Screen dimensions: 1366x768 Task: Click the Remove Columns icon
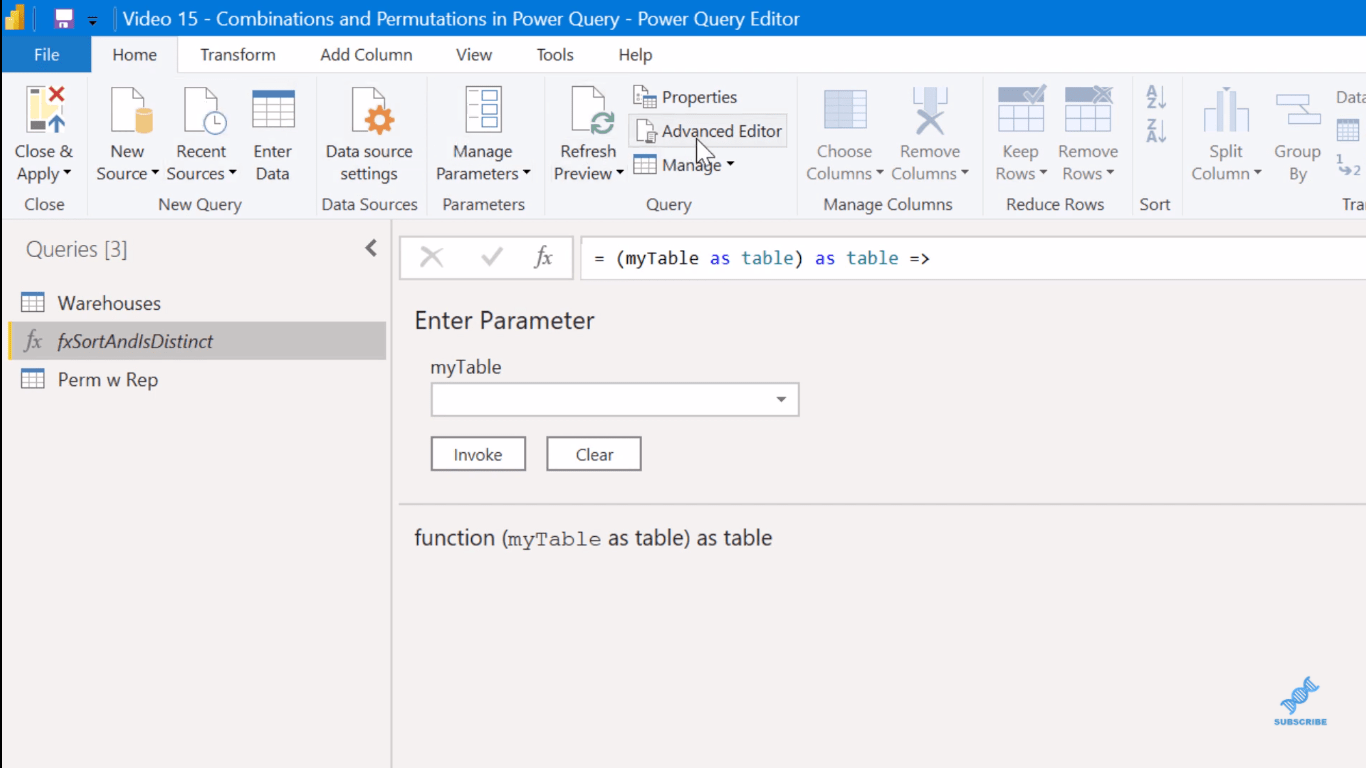pyautogui.click(x=930, y=110)
